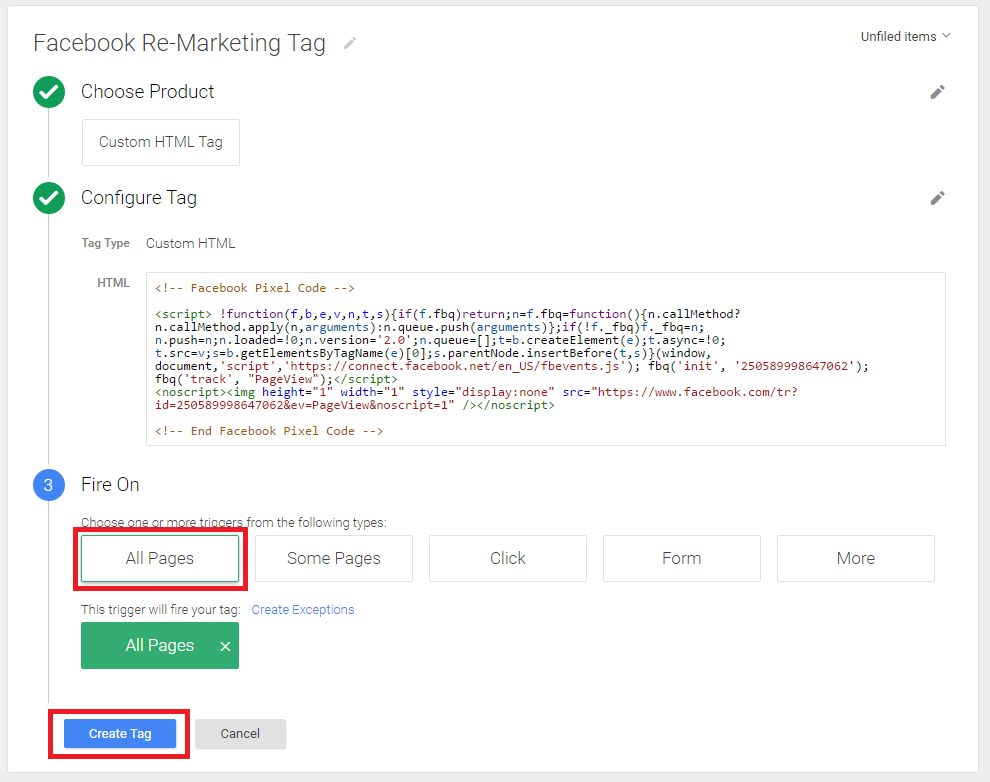Image resolution: width=990 pixels, height=782 pixels.
Task: Select the Some Pages trigger type
Action: click(334, 559)
